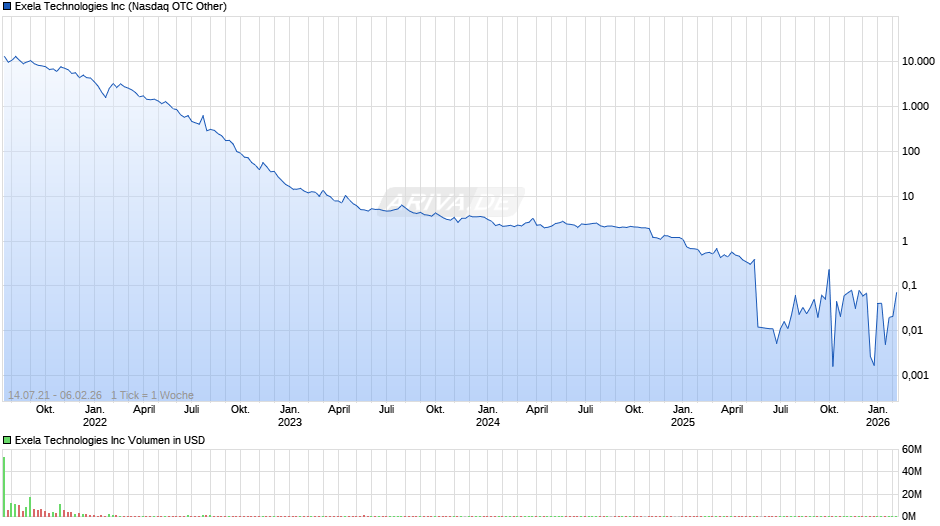
Task: Click the '0,01' price axis label
Action: 912,330
